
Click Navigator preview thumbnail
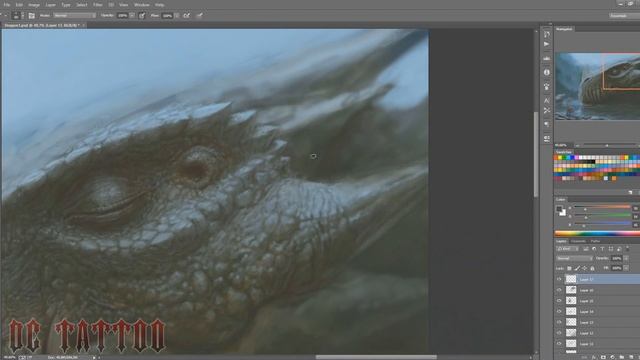pos(598,86)
